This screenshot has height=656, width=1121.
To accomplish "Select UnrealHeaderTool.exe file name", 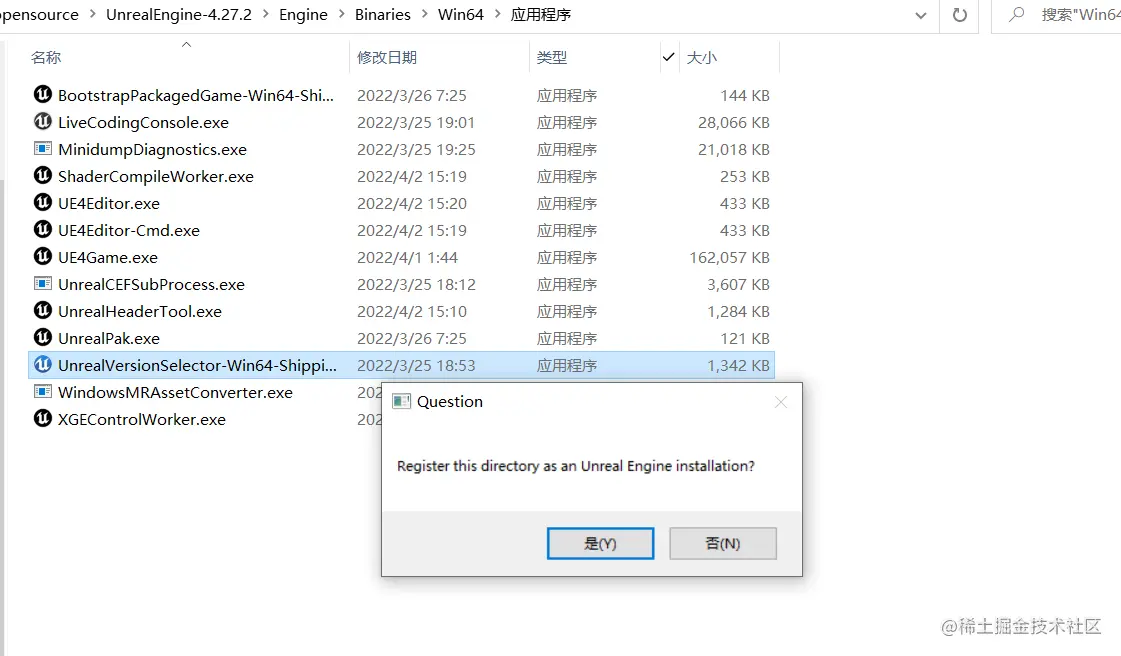I will coord(140,312).
